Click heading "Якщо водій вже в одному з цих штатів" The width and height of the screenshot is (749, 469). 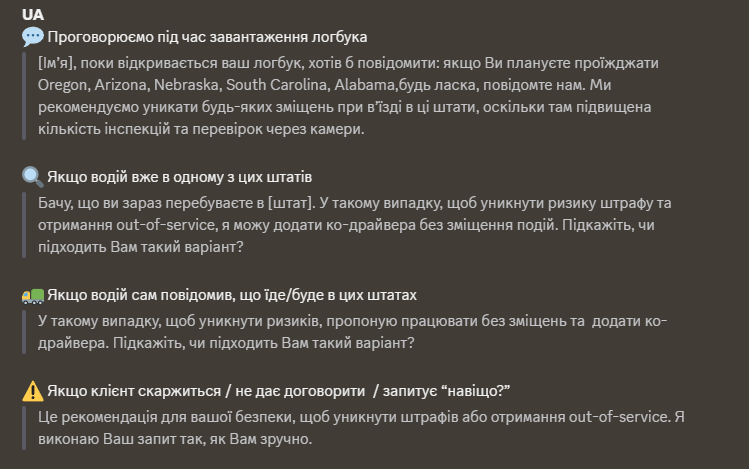180,177
